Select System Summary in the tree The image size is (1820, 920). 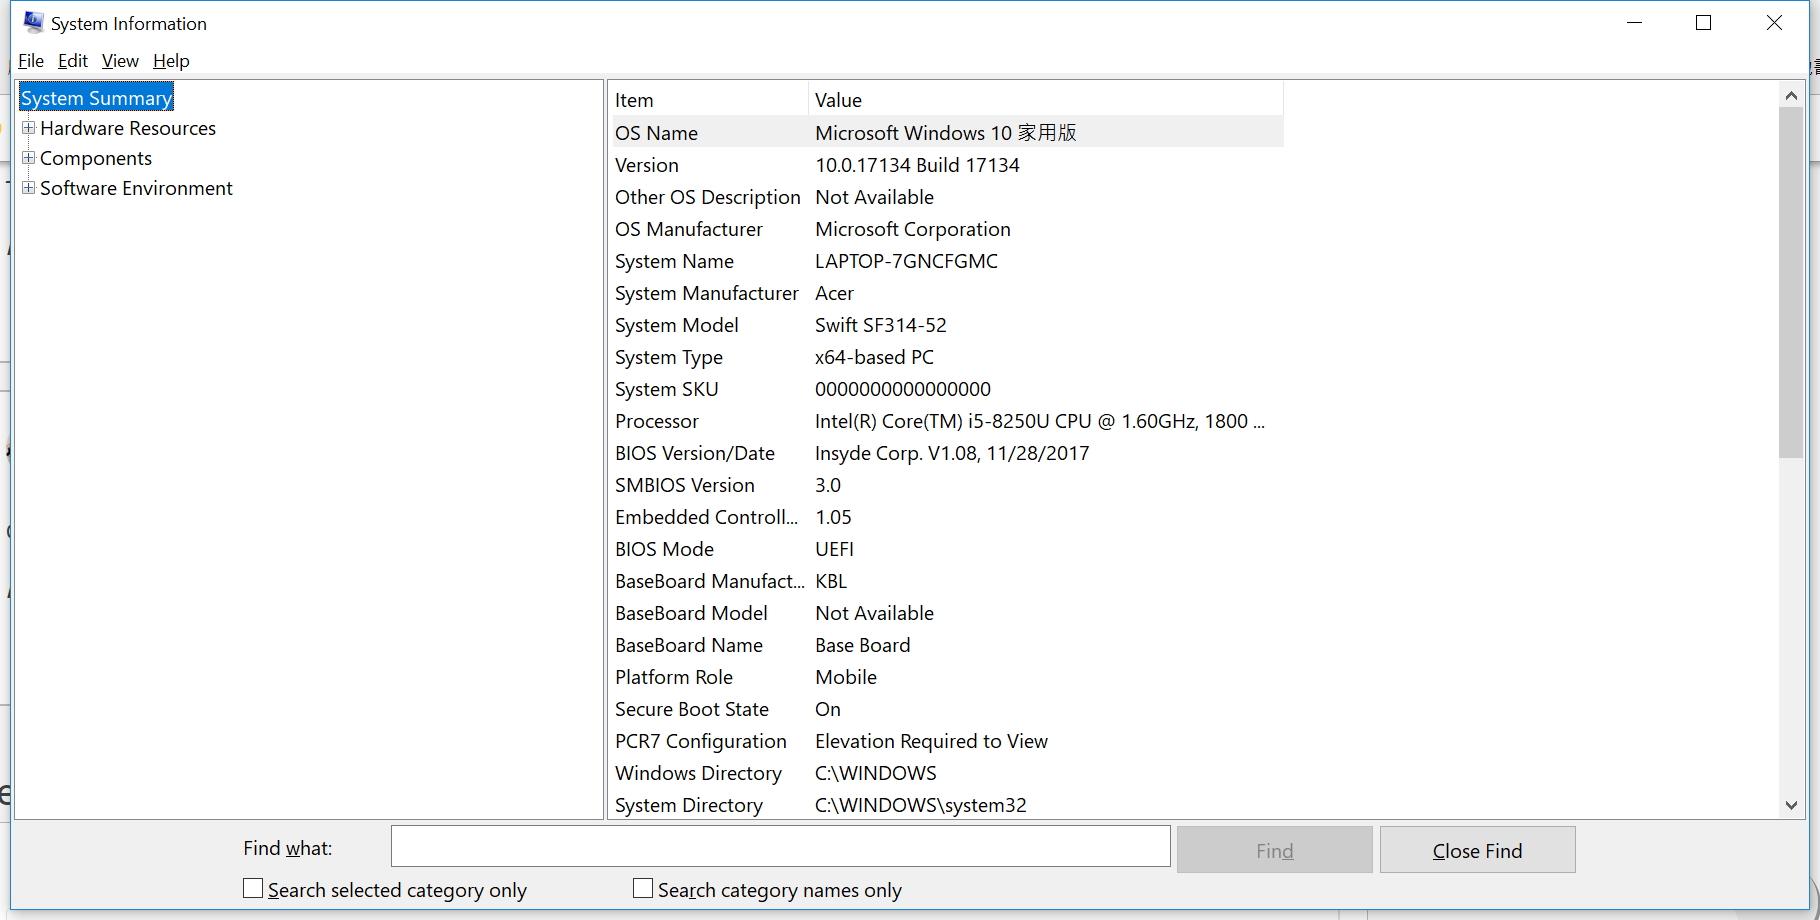click(x=96, y=98)
